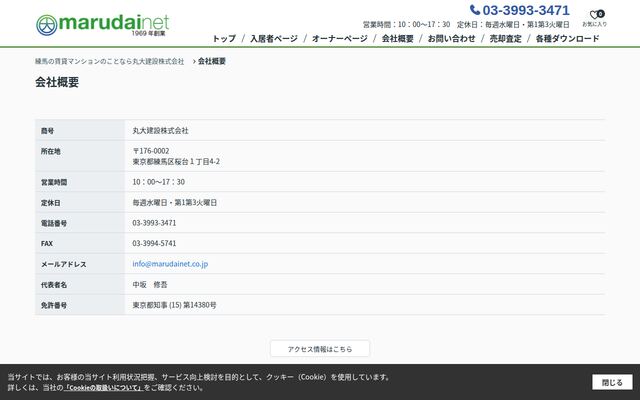This screenshot has height=400, width=640.
Task: Click representative name 中坂 修吾
Action: click(x=150, y=284)
